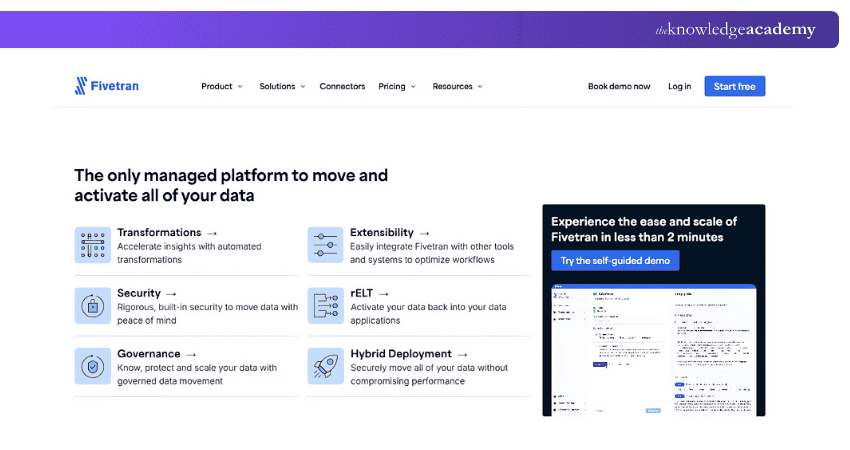
Task: Click 'The only managed platform' headline
Action: [x=231, y=185]
